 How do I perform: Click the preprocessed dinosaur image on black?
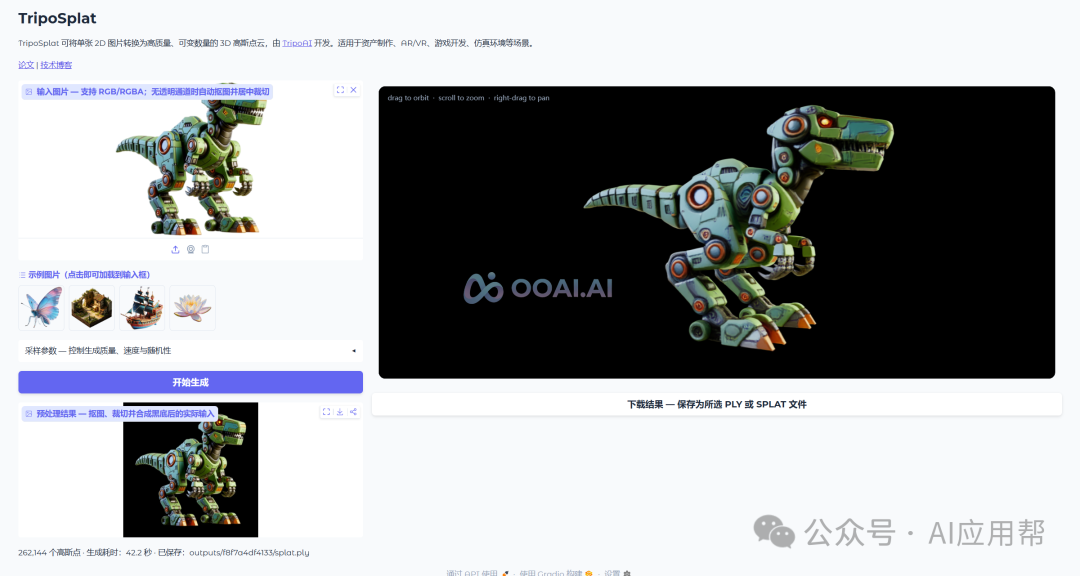[190, 469]
